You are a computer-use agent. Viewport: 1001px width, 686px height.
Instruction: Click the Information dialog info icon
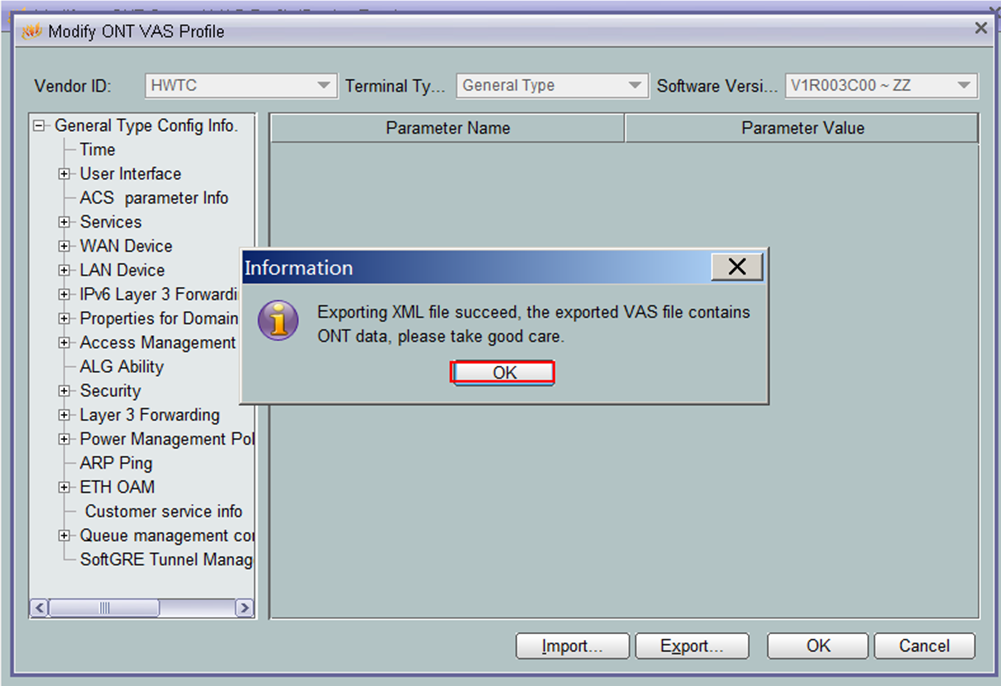277,321
